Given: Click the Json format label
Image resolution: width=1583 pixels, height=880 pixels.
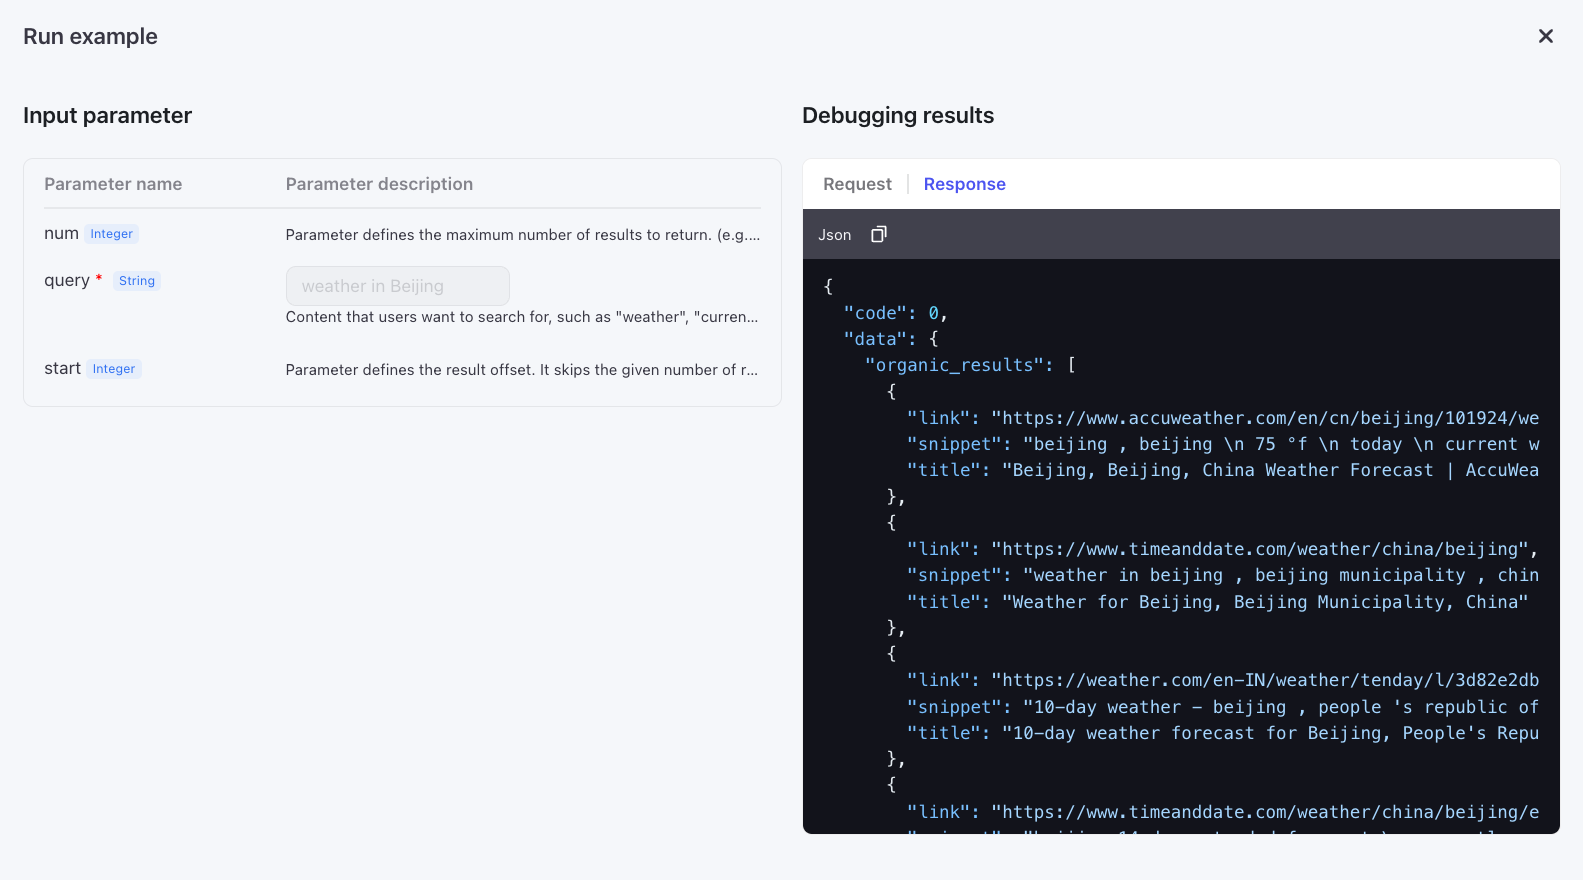Looking at the screenshot, I should click(834, 235).
